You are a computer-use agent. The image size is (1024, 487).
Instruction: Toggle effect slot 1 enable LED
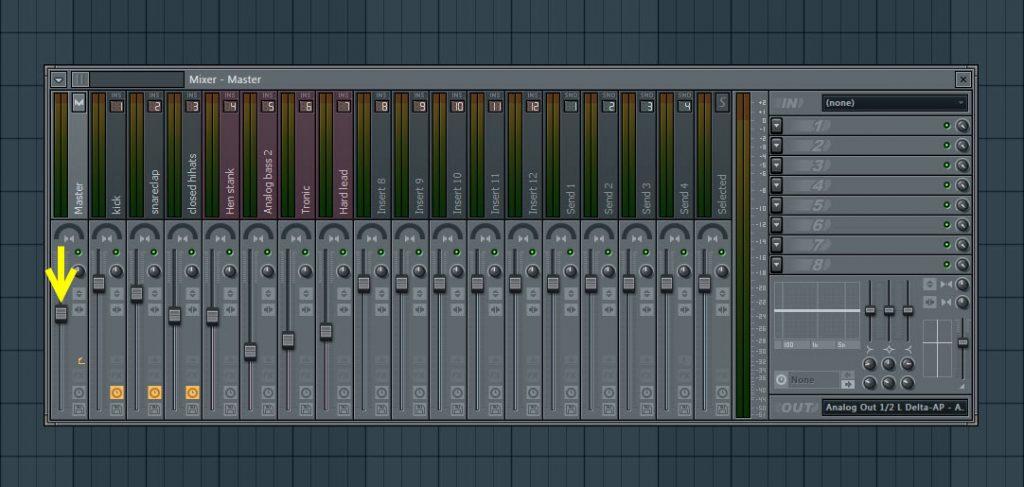pyautogui.click(x=946, y=126)
